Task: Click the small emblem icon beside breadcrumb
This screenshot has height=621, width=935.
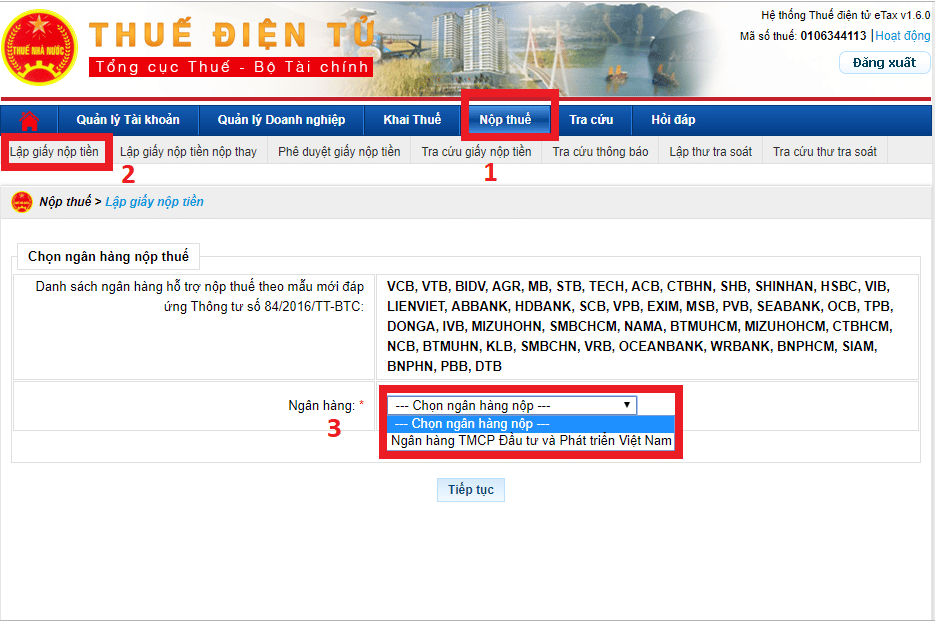Action: point(21,202)
